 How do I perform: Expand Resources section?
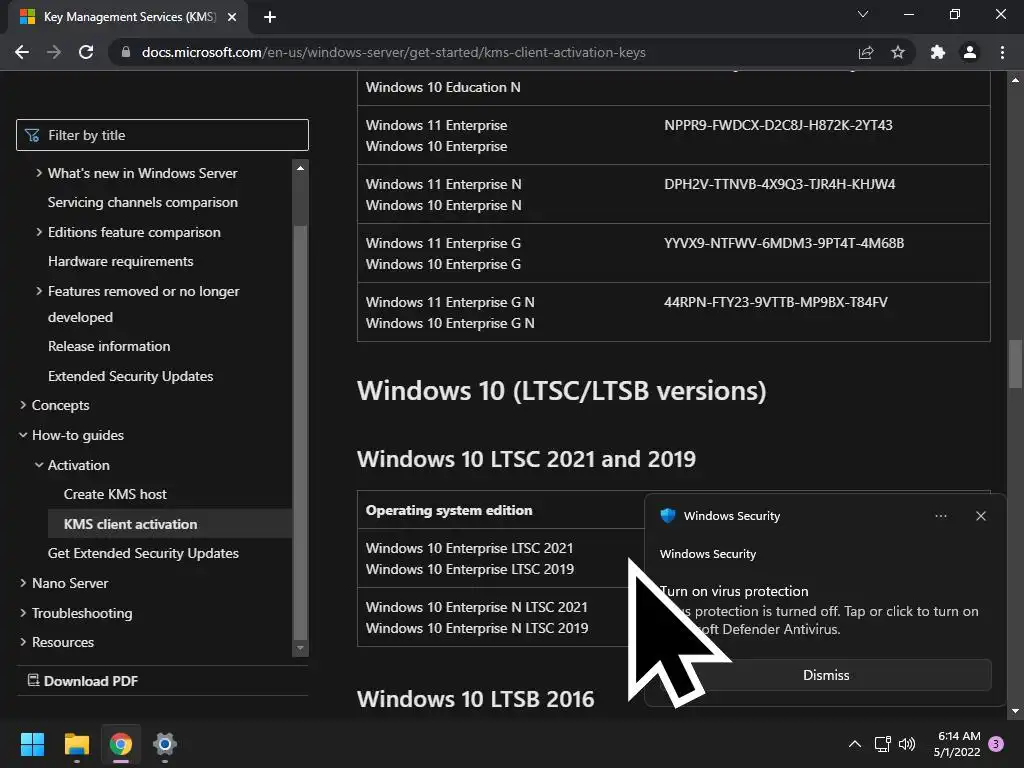pyautogui.click(x=23, y=642)
